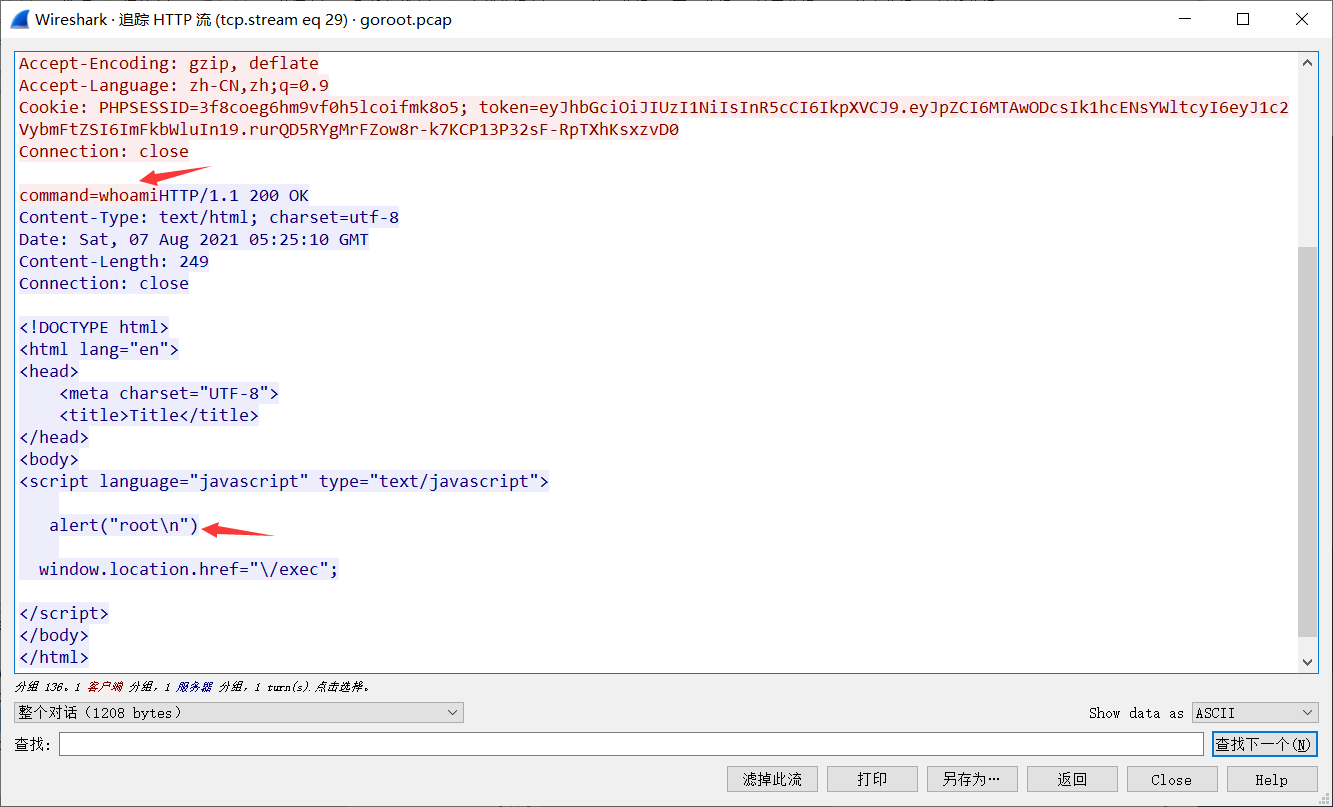The image size is (1333, 807).
Task: Click the Find Next (查找下一个) button
Action: (x=1264, y=744)
